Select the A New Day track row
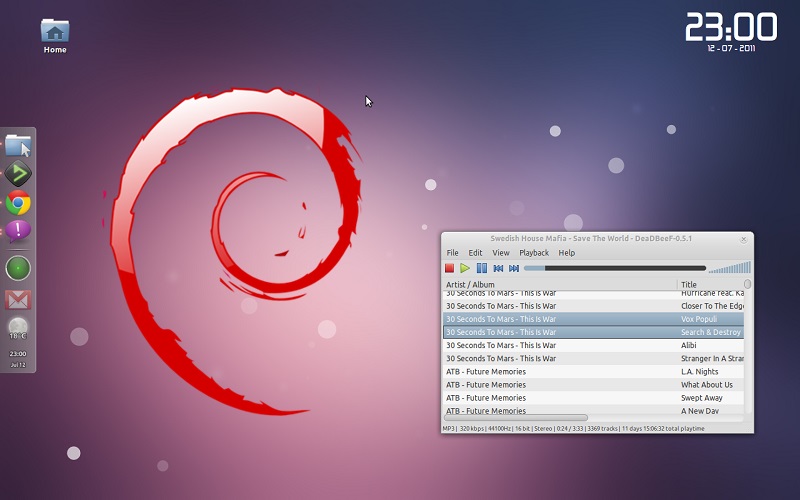This screenshot has width=800, height=500. tap(593, 410)
